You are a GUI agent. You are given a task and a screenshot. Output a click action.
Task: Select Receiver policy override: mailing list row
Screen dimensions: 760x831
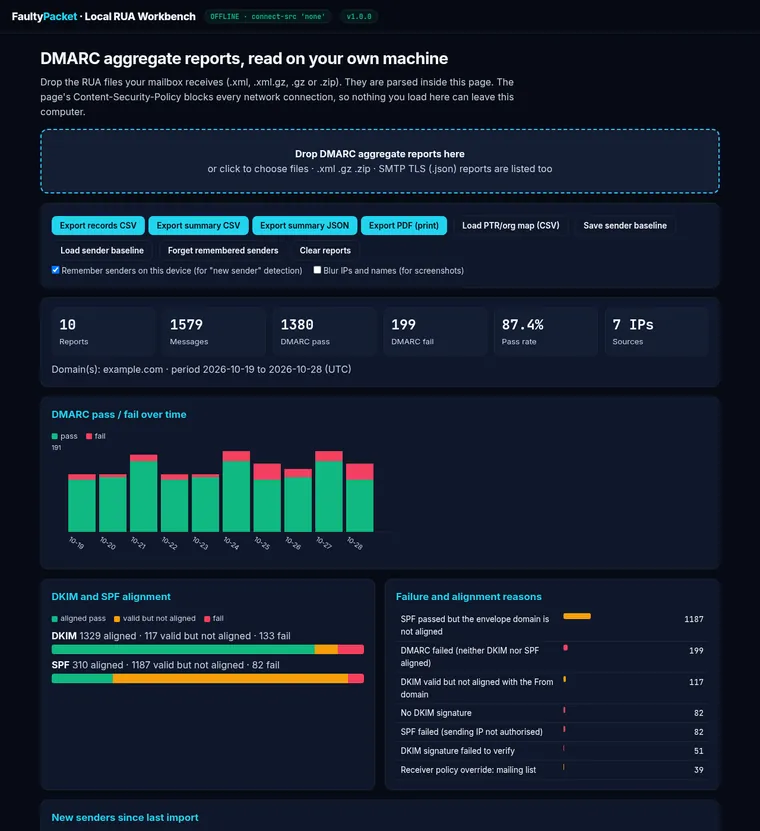[x=552, y=770]
